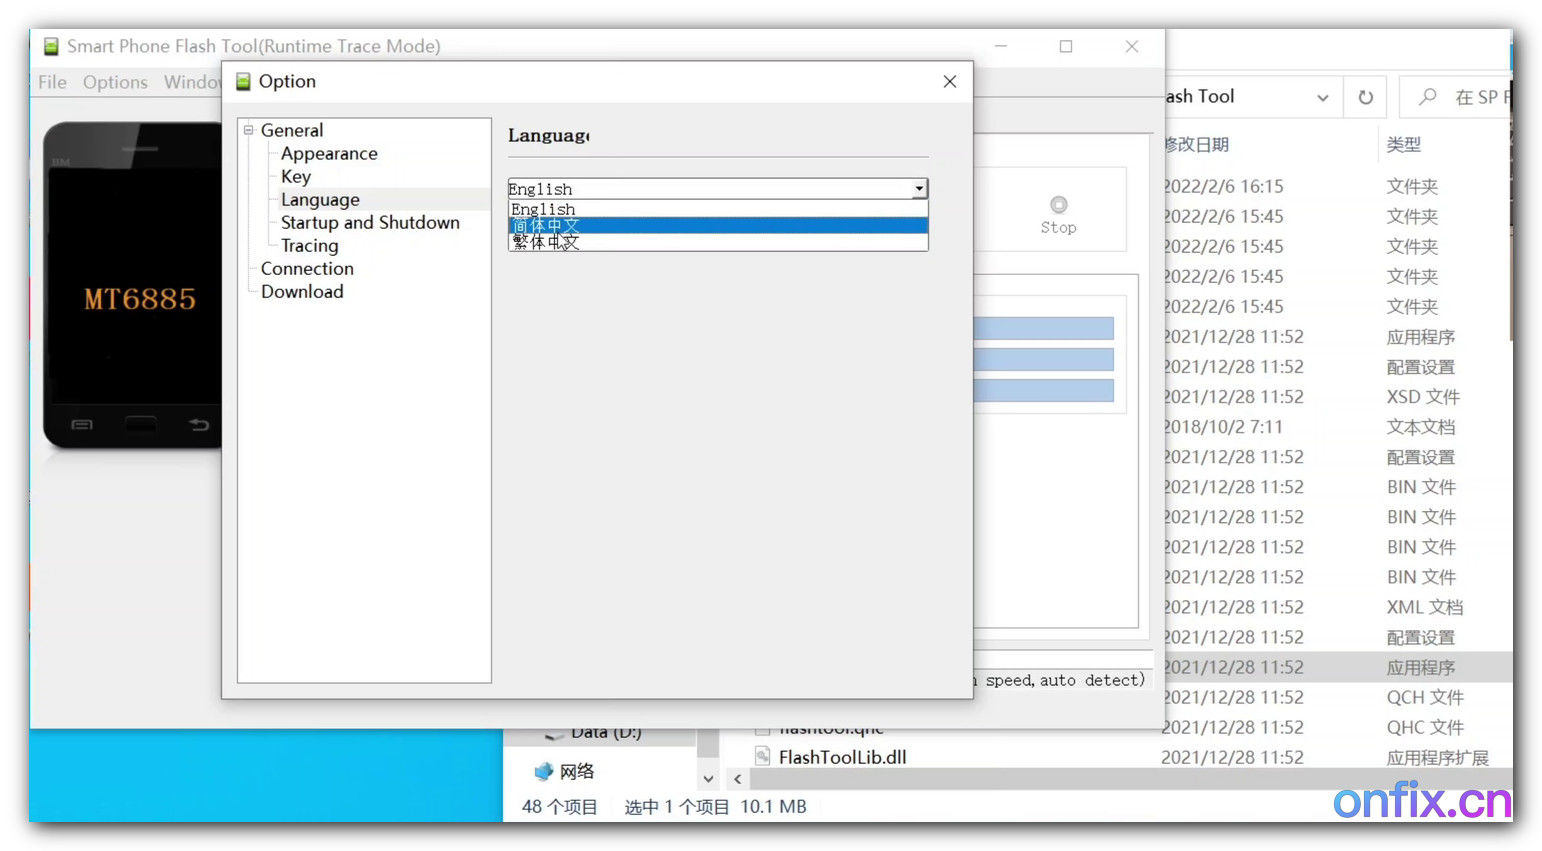Click the horizontal scrollbar left arrow

tap(737, 778)
